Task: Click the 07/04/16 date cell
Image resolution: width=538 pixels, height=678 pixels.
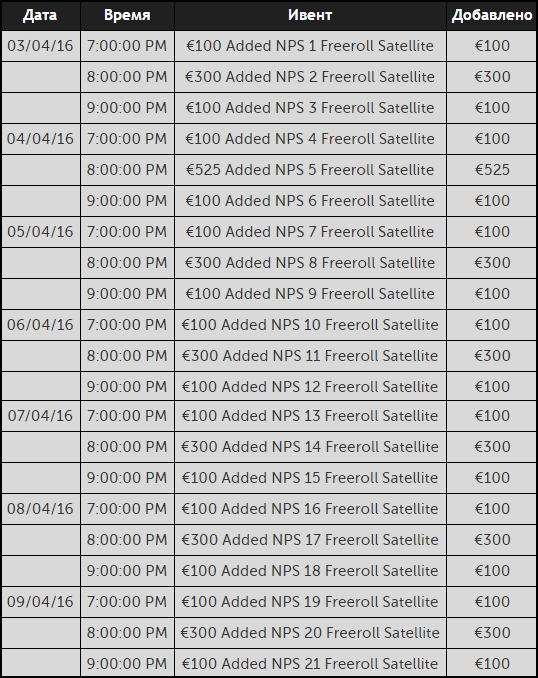Action: (40, 416)
